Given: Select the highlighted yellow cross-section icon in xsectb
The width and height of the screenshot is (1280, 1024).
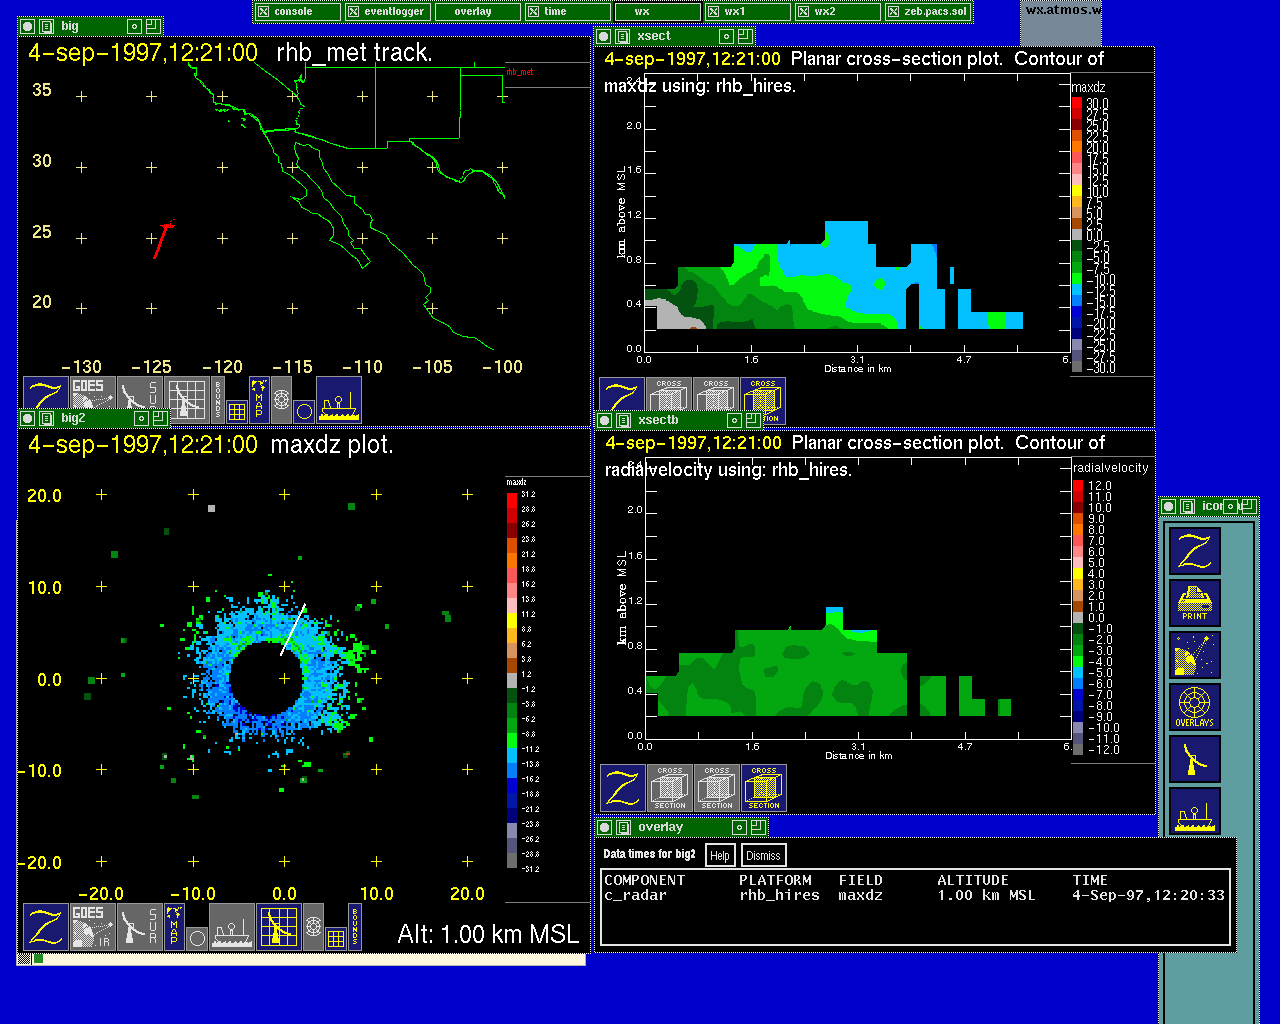Looking at the screenshot, I should [764, 788].
